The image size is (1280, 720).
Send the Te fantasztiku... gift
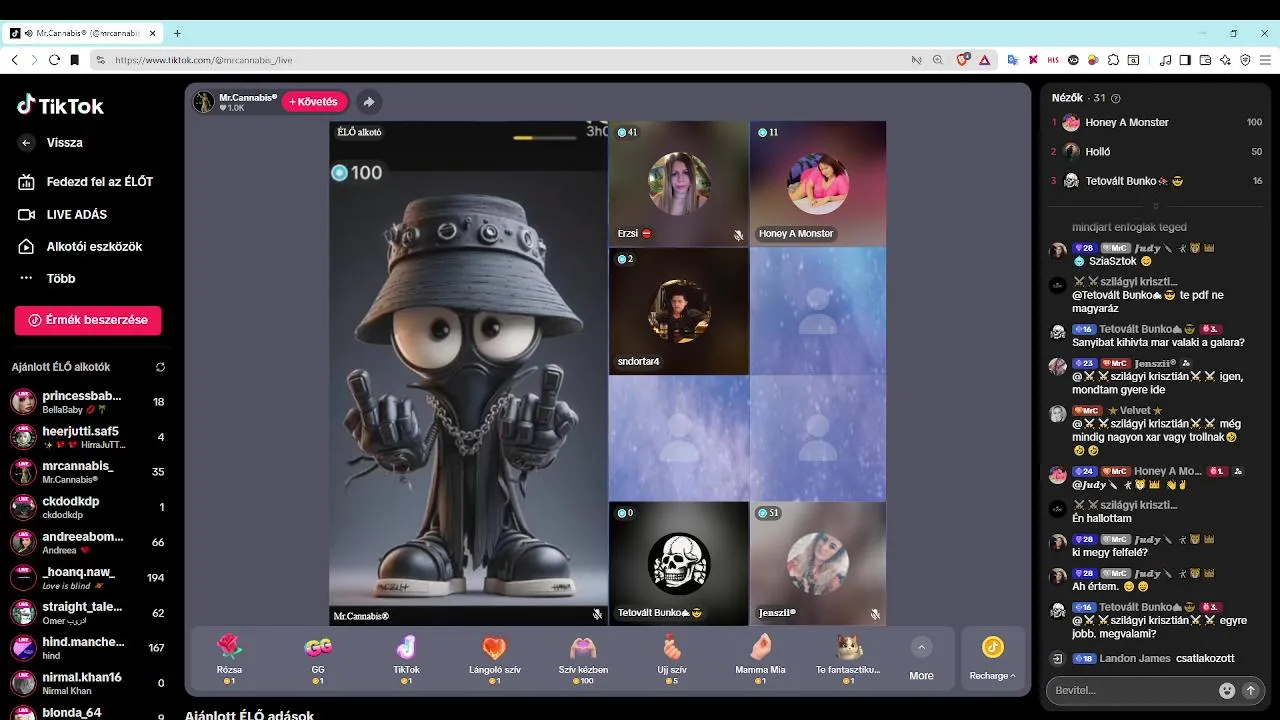[x=848, y=659]
